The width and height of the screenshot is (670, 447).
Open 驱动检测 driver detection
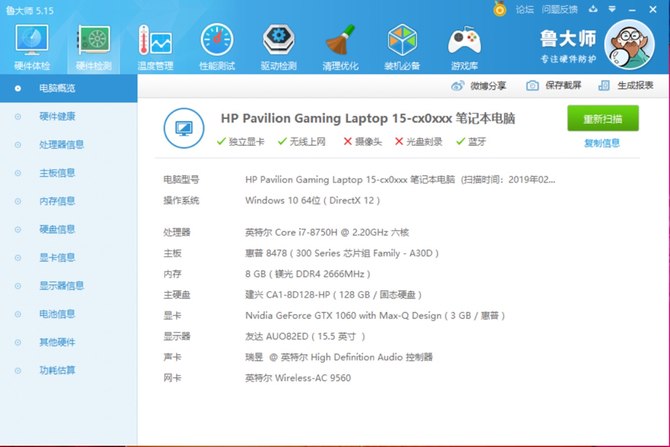tap(279, 47)
